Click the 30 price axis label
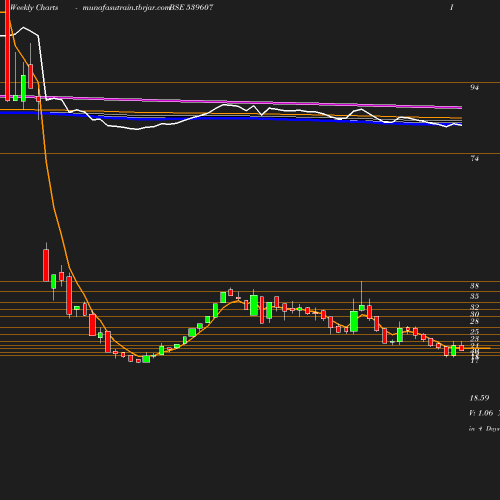Image resolution: width=500 pixels, height=500 pixels. click(x=474, y=314)
